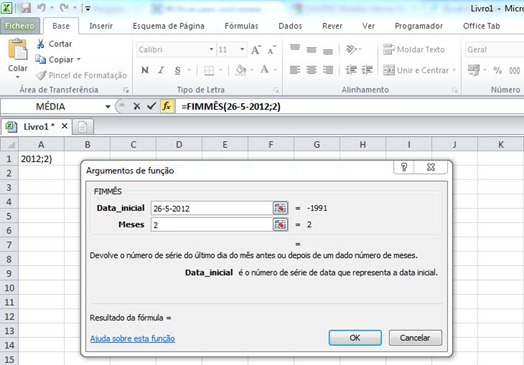Open underline style dropdown arrow
The width and height of the screenshot is (524, 365).
[x=189, y=70]
